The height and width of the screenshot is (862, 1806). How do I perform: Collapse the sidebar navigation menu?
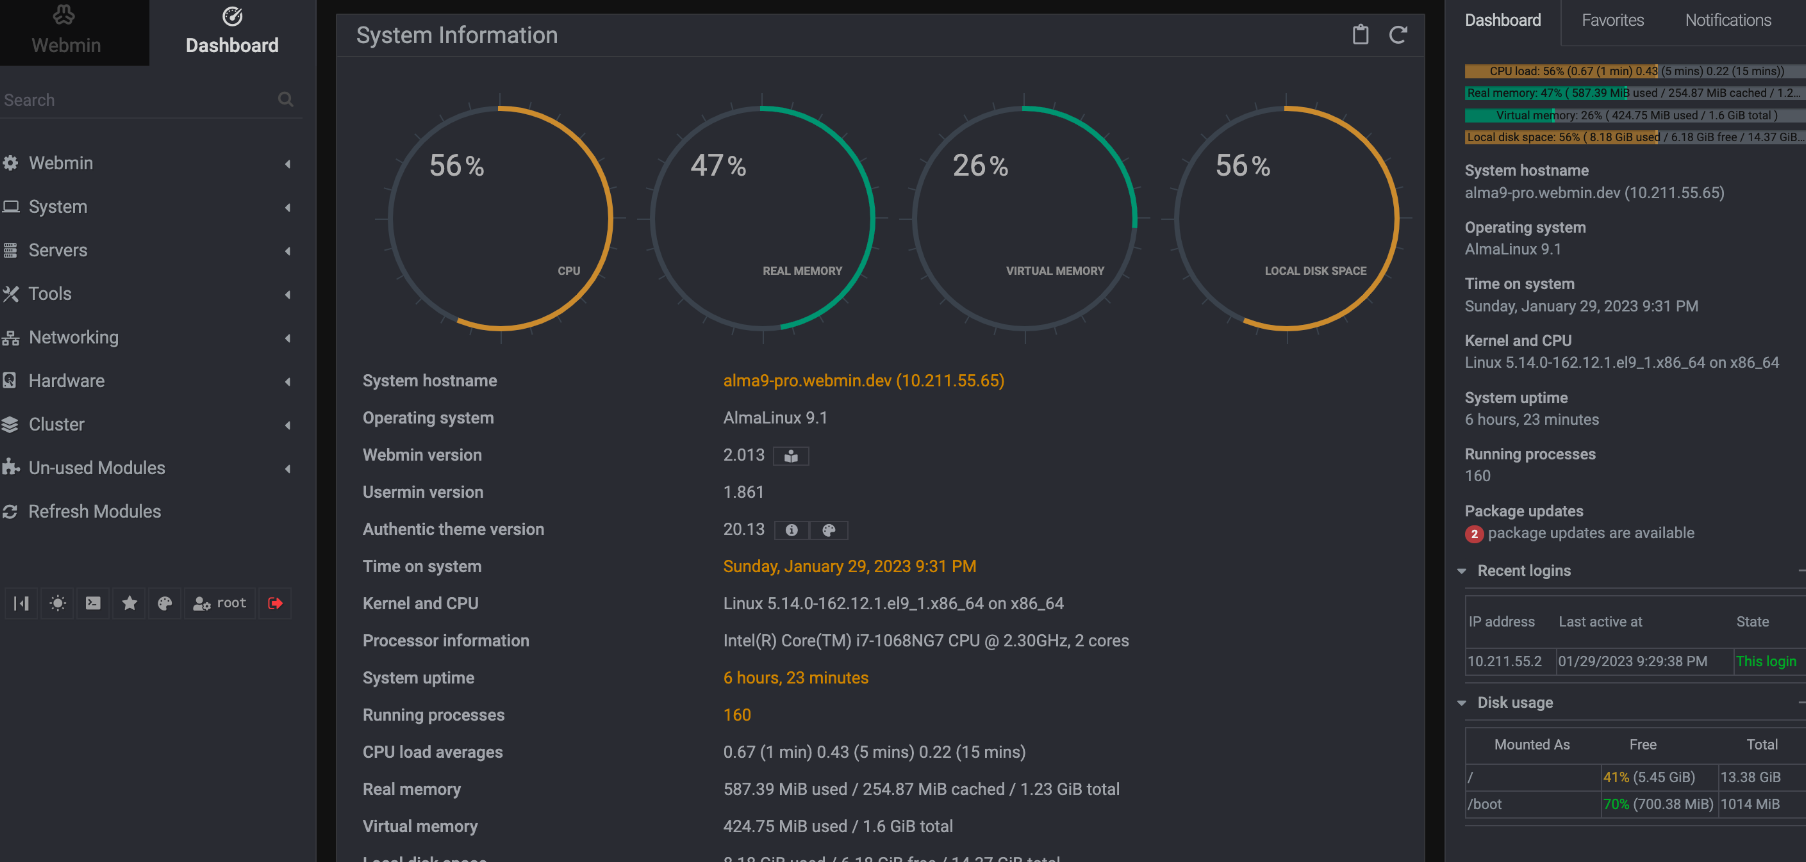(21, 603)
